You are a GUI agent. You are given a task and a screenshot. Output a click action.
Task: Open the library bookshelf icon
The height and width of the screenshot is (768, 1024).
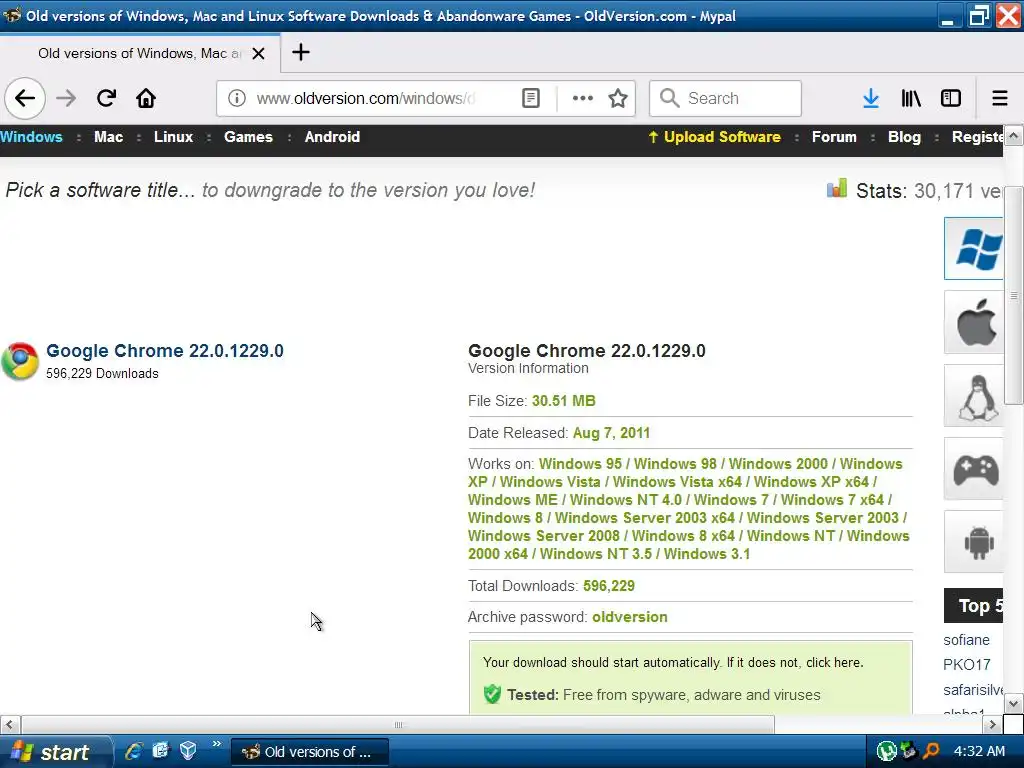[x=911, y=99]
